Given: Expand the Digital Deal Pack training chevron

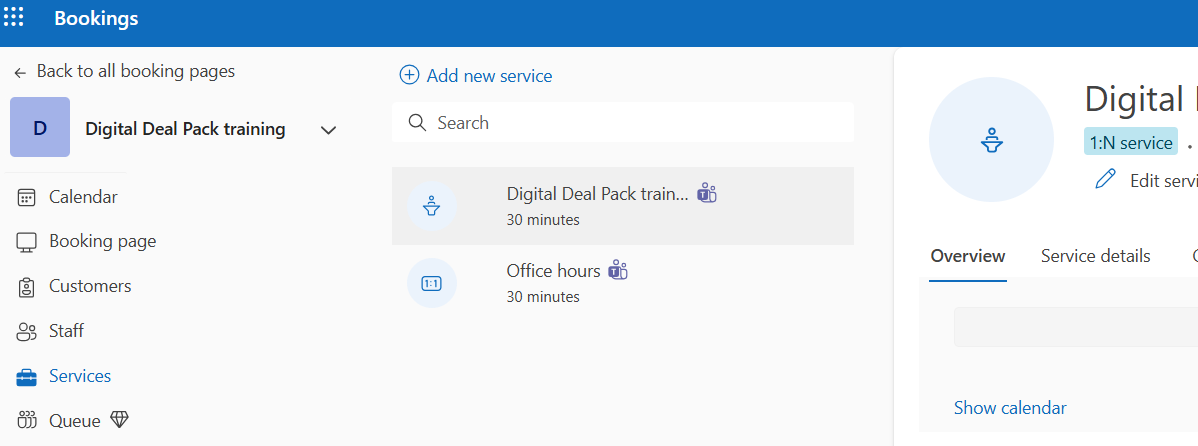Looking at the screenshot, I should click(329, 130).
